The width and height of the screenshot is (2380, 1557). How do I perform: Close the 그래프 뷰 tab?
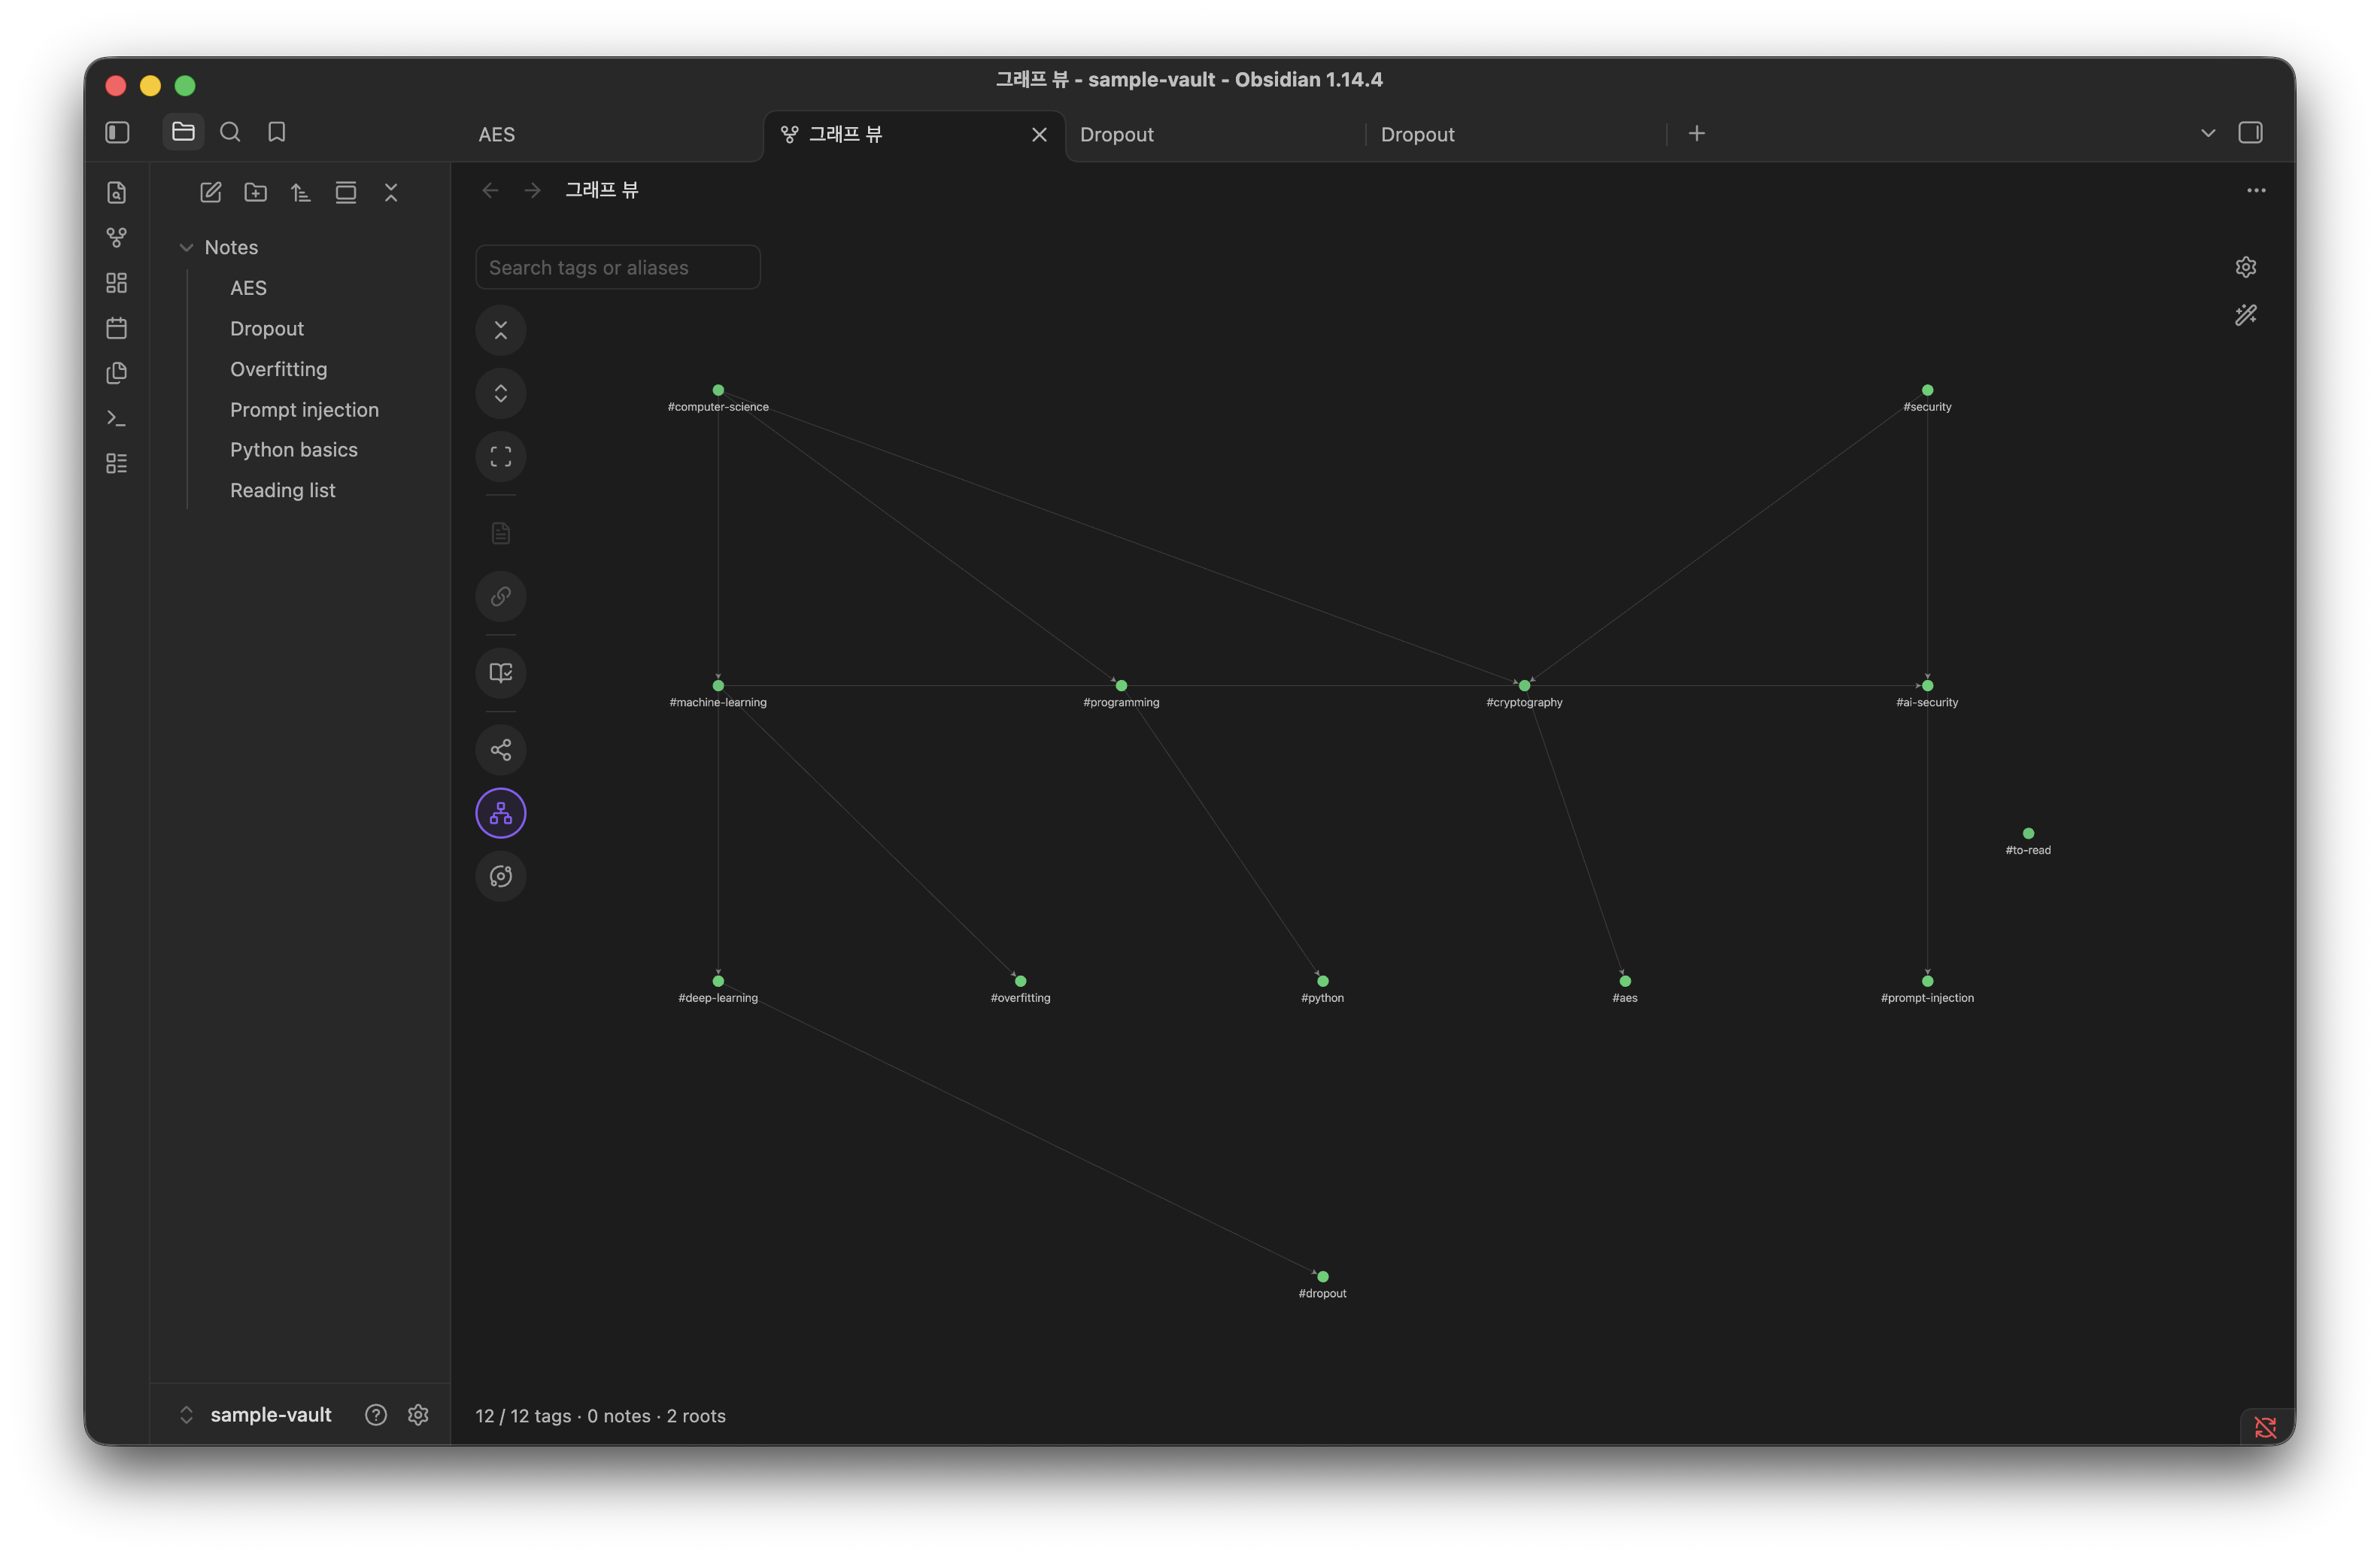[x=1039, y=134]
